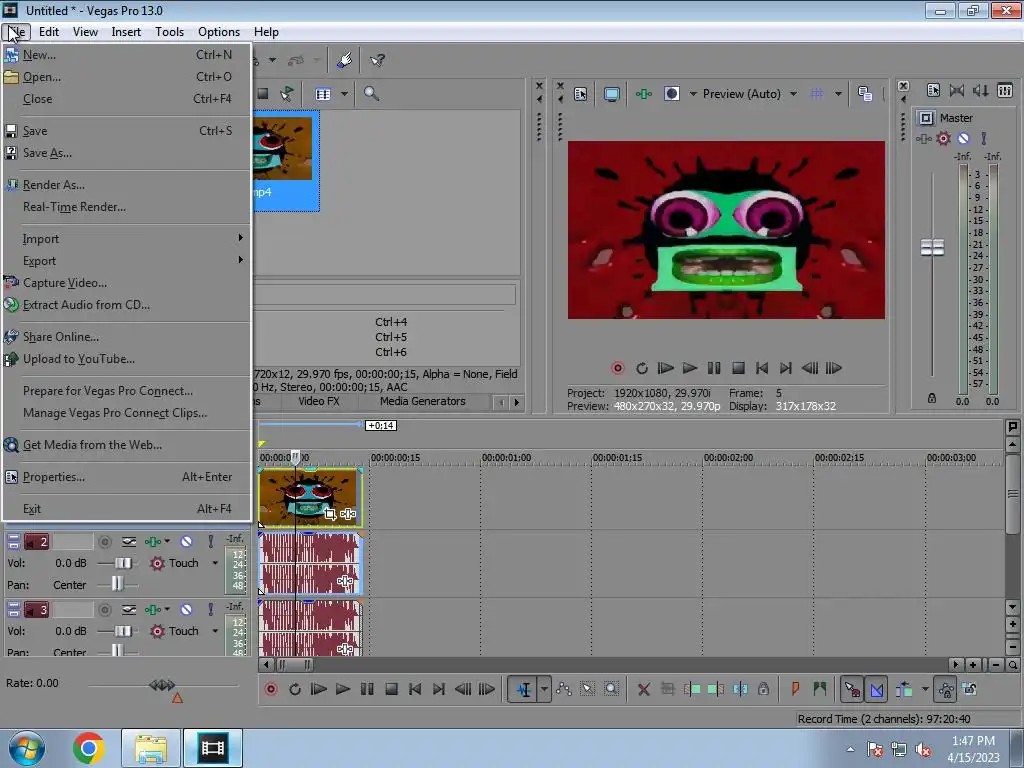Stop playback in the preview window
Screen dimensions: 1024x768
pos(738,368)
